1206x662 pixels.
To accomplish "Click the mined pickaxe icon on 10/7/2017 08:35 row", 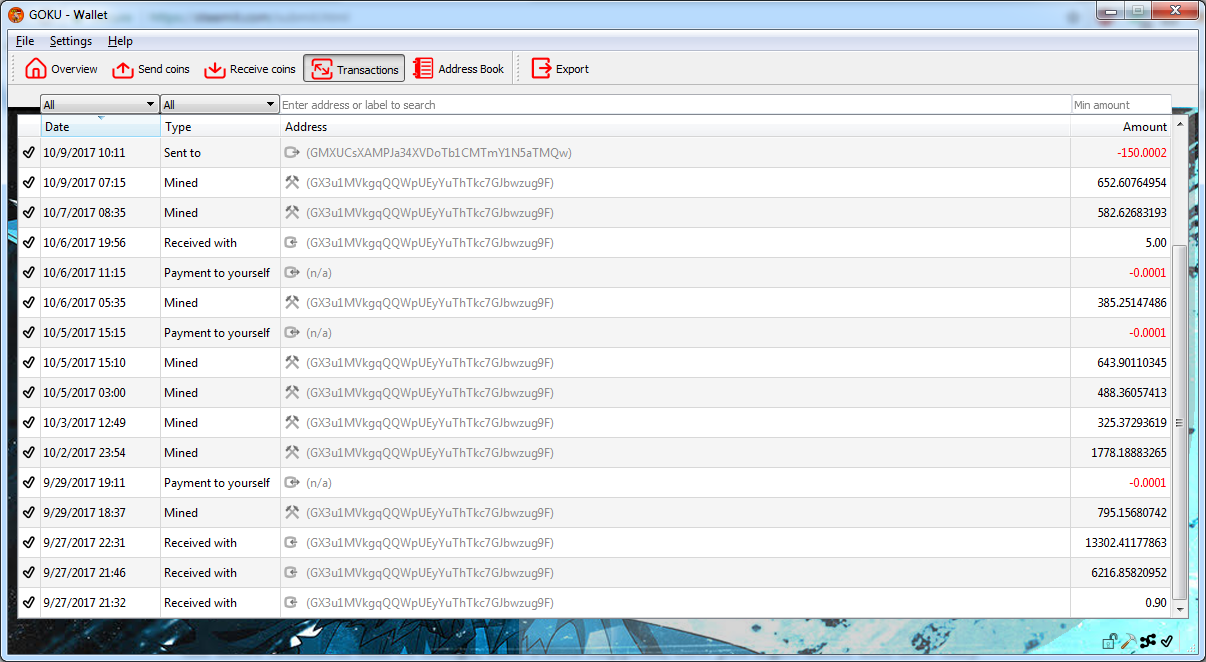I will pyautogui.click(x=292, y=213).
